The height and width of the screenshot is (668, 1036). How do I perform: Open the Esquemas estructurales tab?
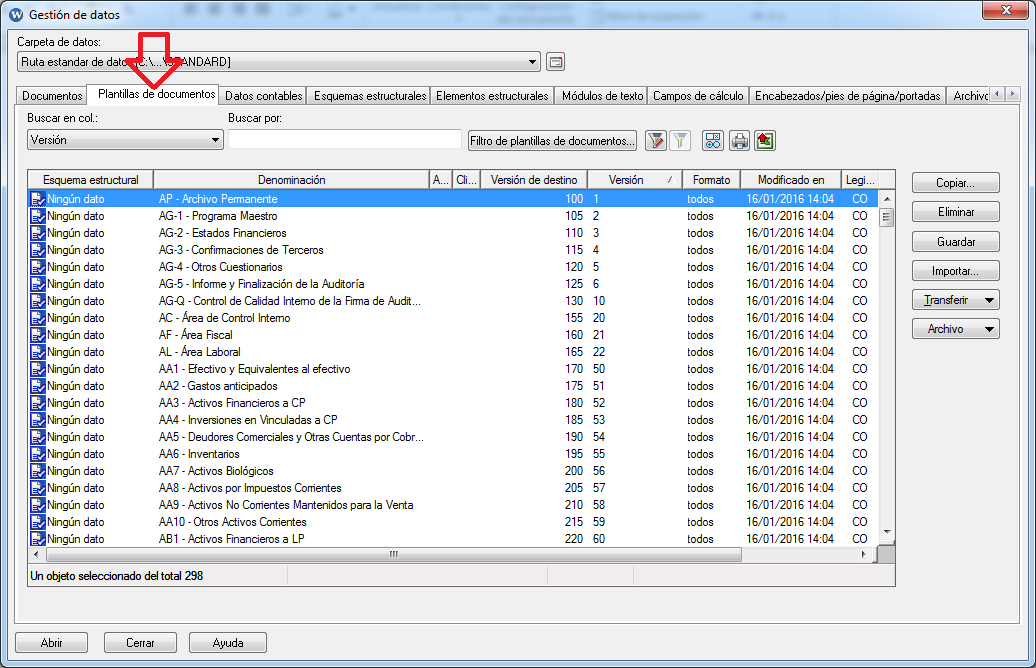point(370,96)
